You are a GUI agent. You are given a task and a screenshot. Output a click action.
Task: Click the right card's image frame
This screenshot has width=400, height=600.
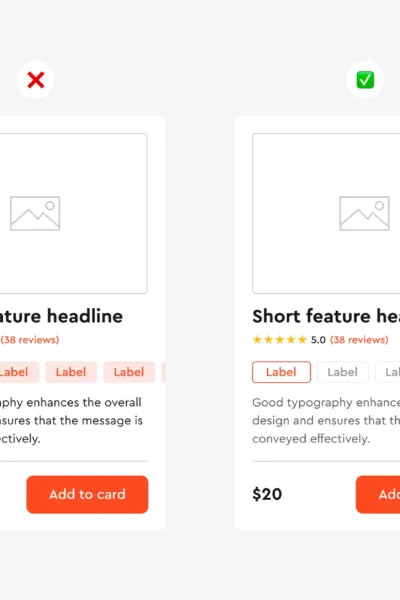pyautogui.click(x=326, y=214)
